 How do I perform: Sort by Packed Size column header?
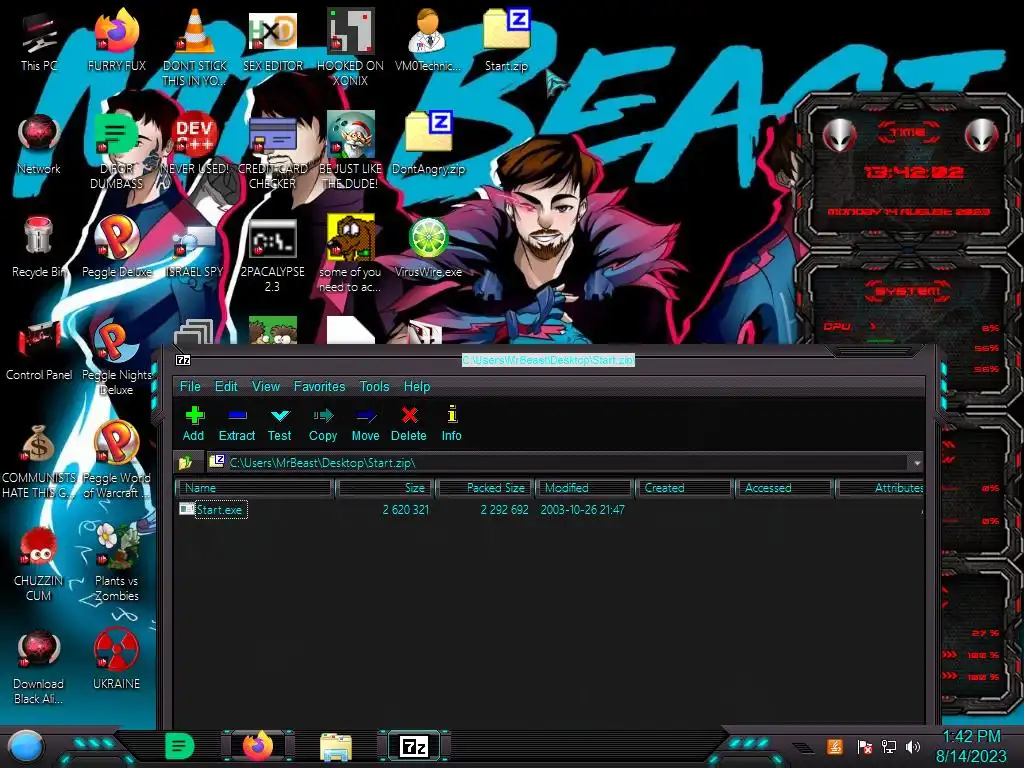tap(485, 488)
